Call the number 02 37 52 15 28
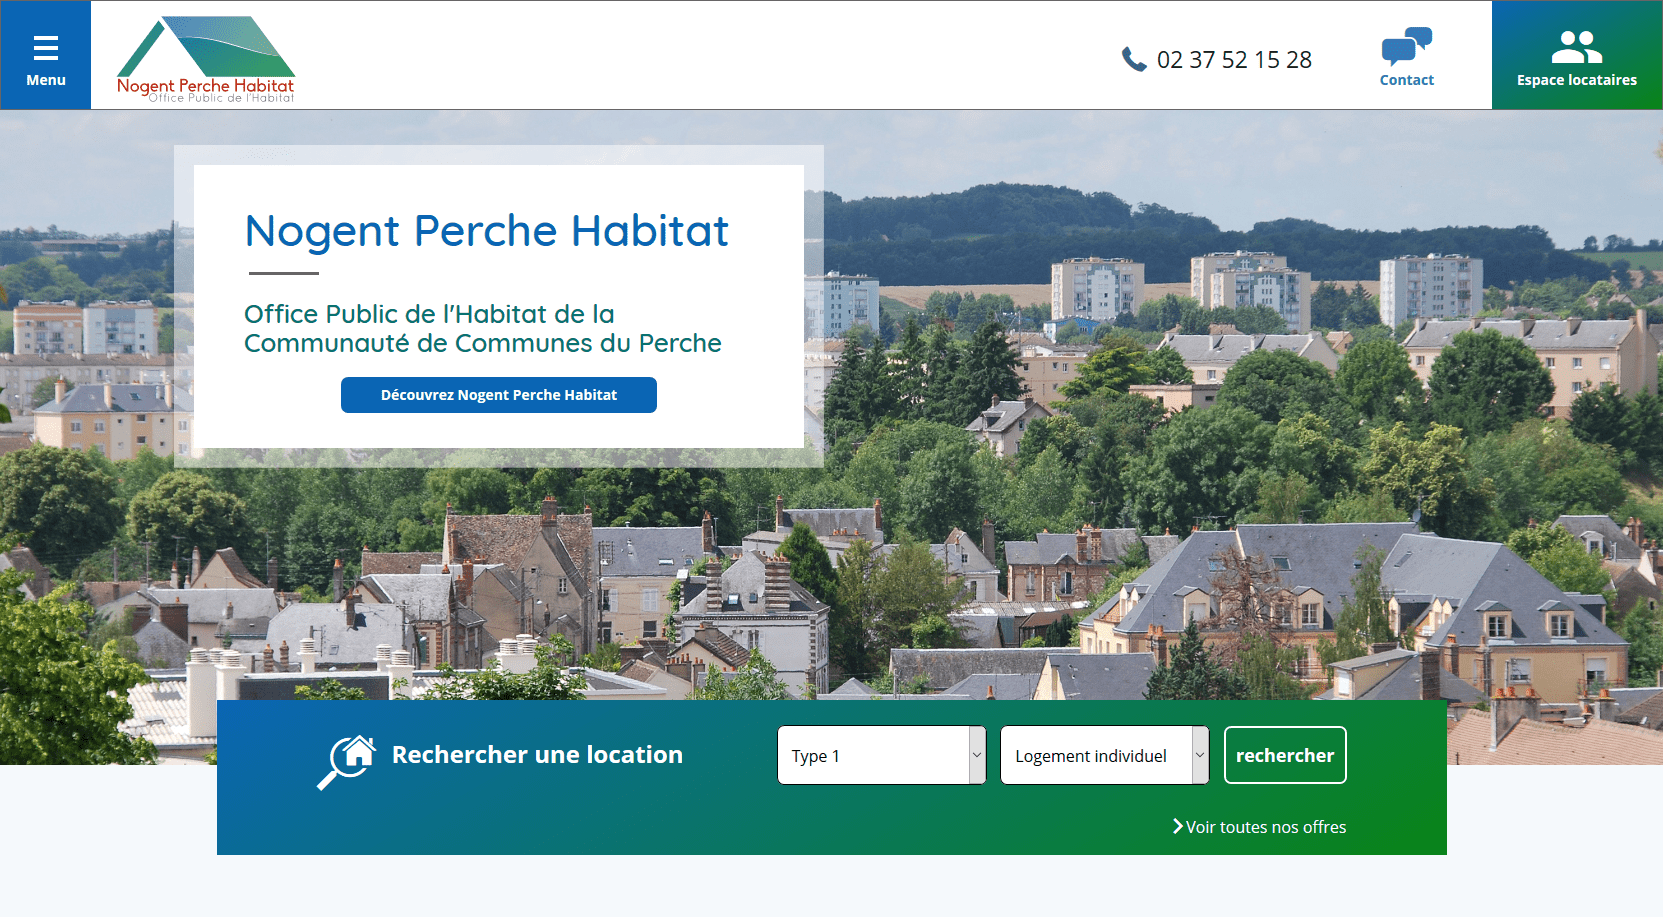This screenshot has width=1663, height=917. point(1233,60)
